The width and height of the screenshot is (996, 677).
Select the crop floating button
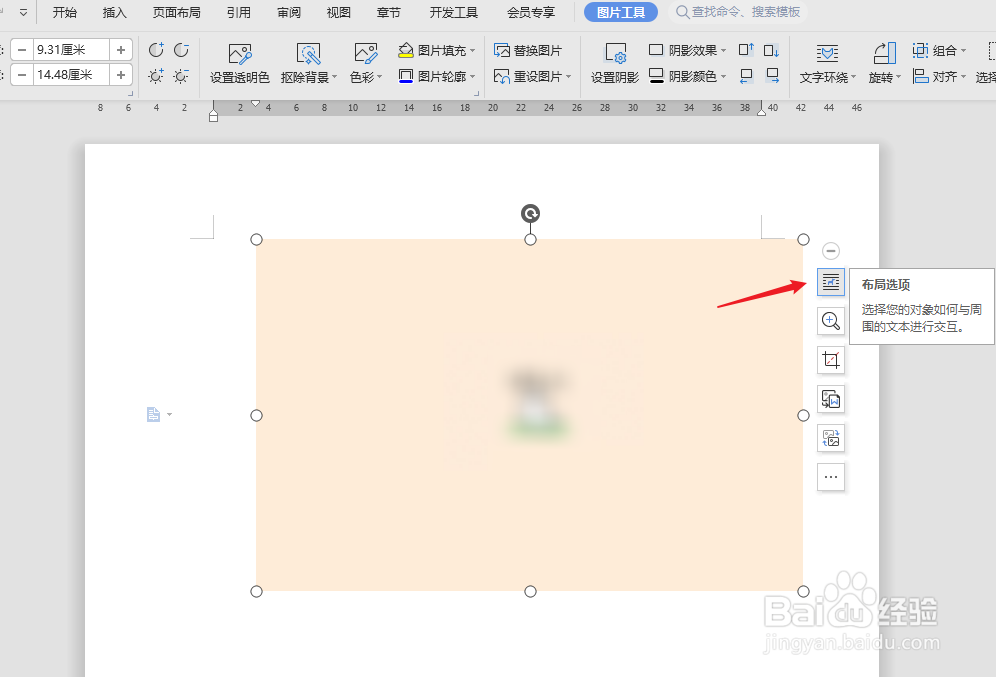point(831,360)
